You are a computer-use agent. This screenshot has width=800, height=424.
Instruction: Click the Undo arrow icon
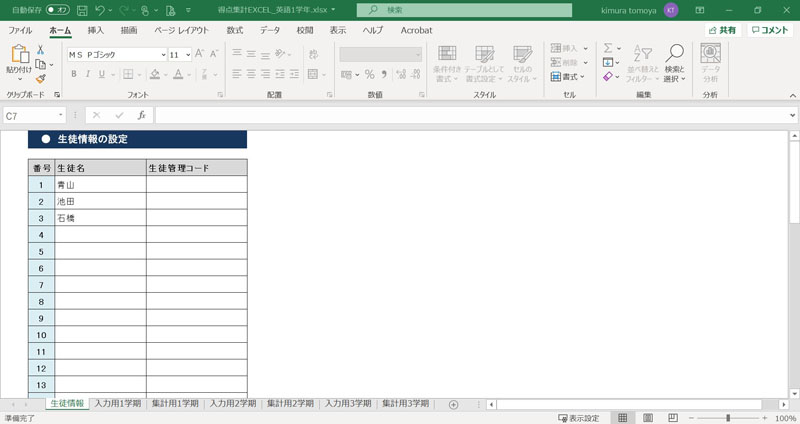pyautogui.click(x=99, y=9)
